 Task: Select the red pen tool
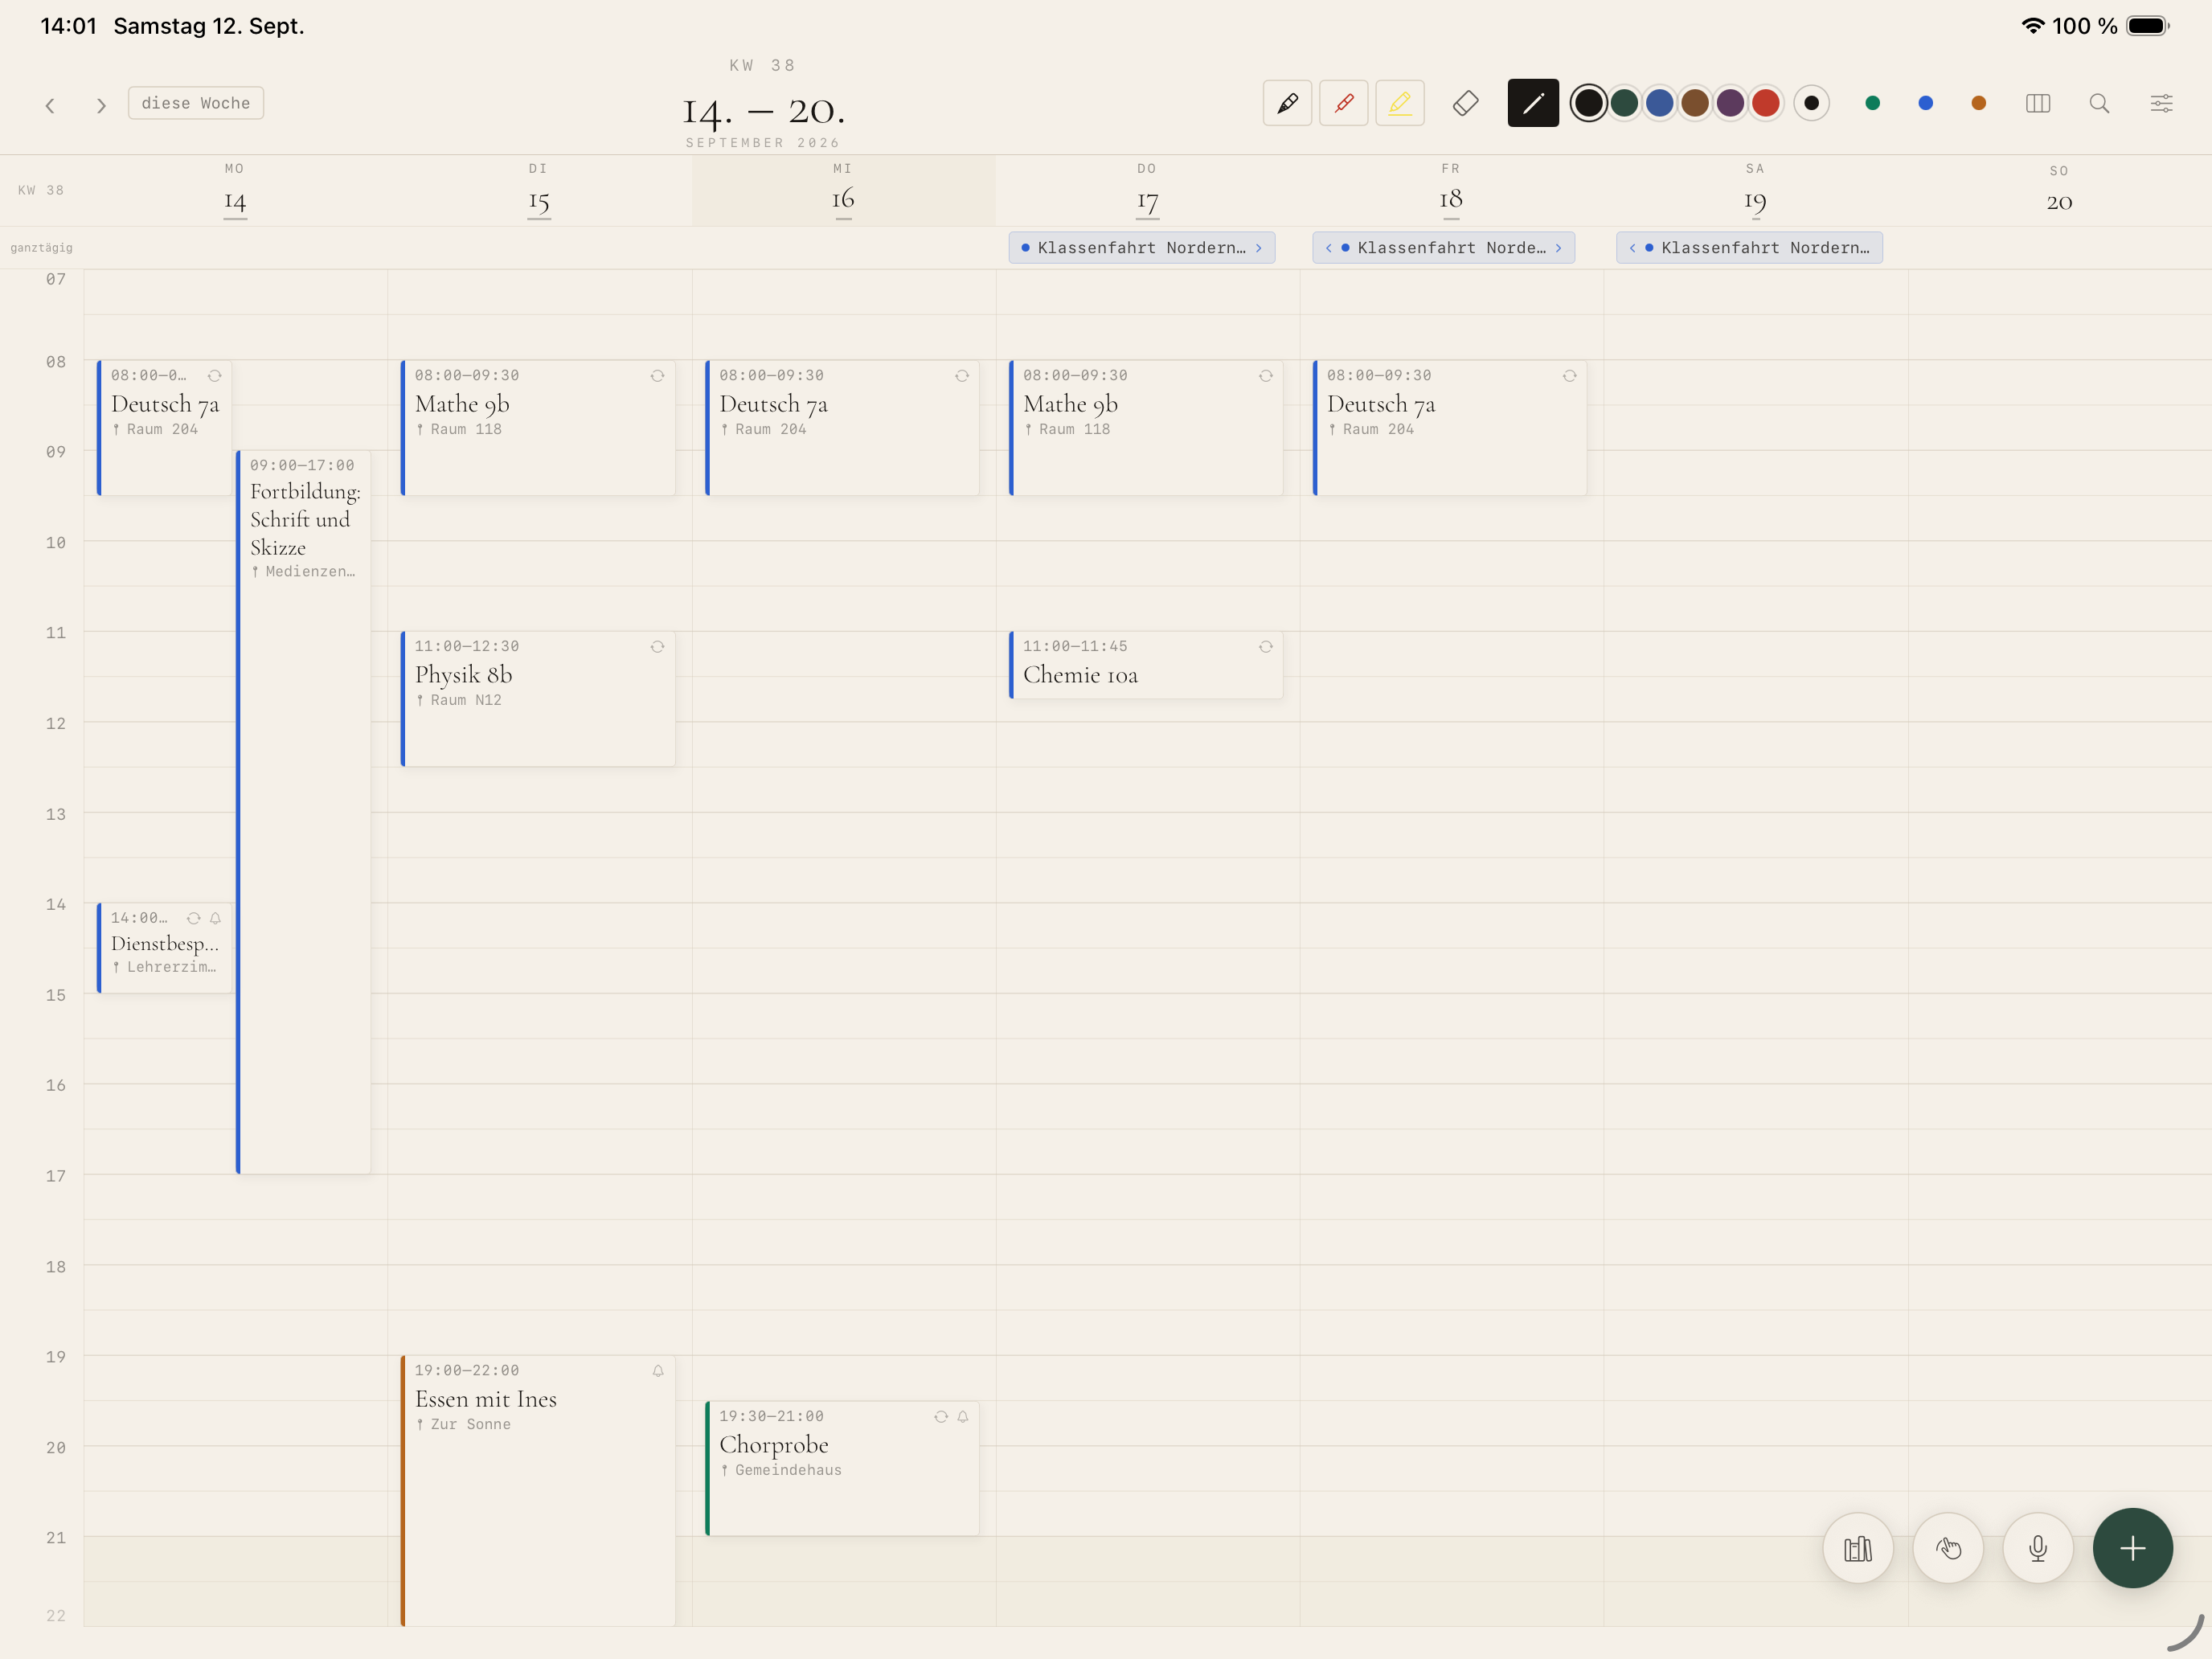point(1343,103)
